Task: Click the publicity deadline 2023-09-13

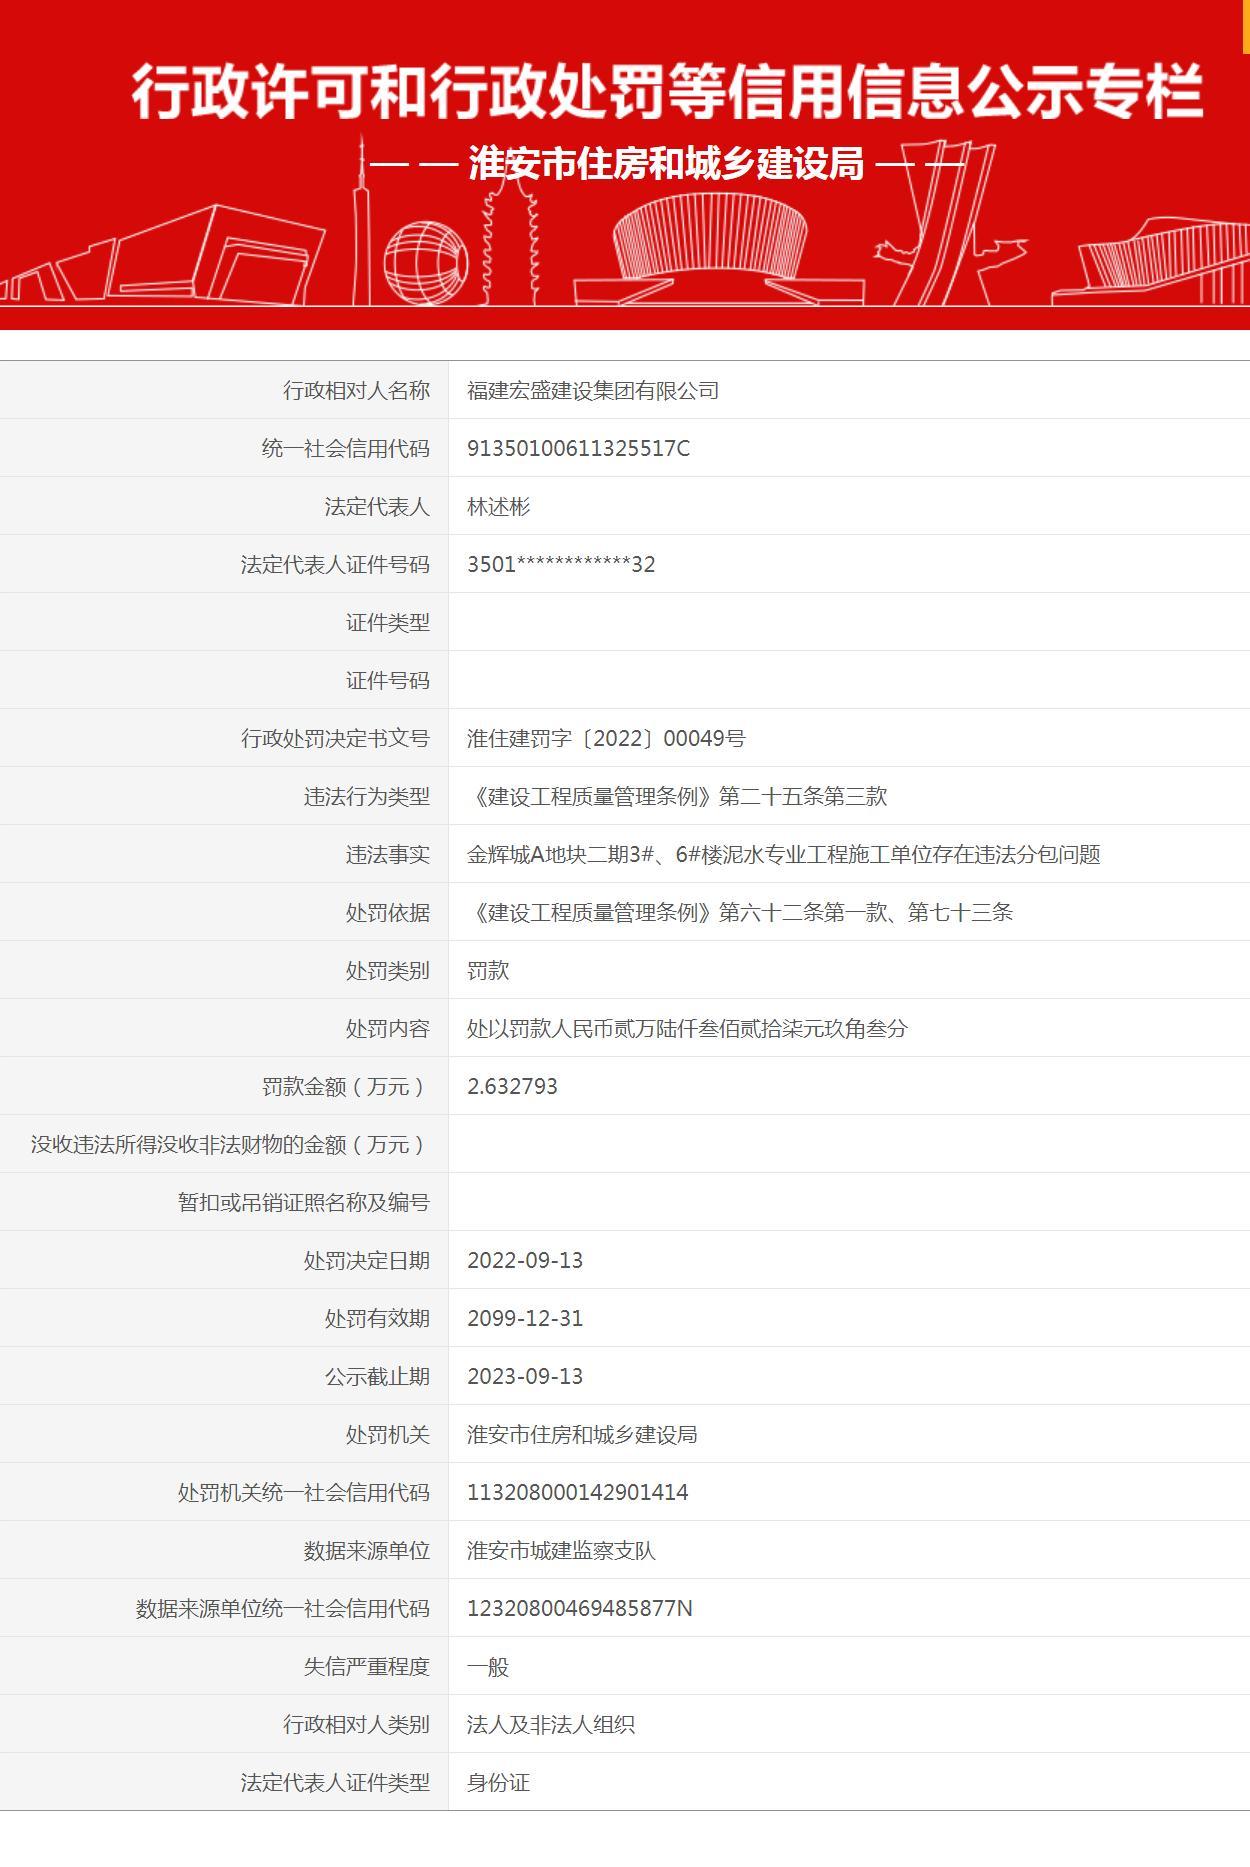Action: coord(525,1376)
